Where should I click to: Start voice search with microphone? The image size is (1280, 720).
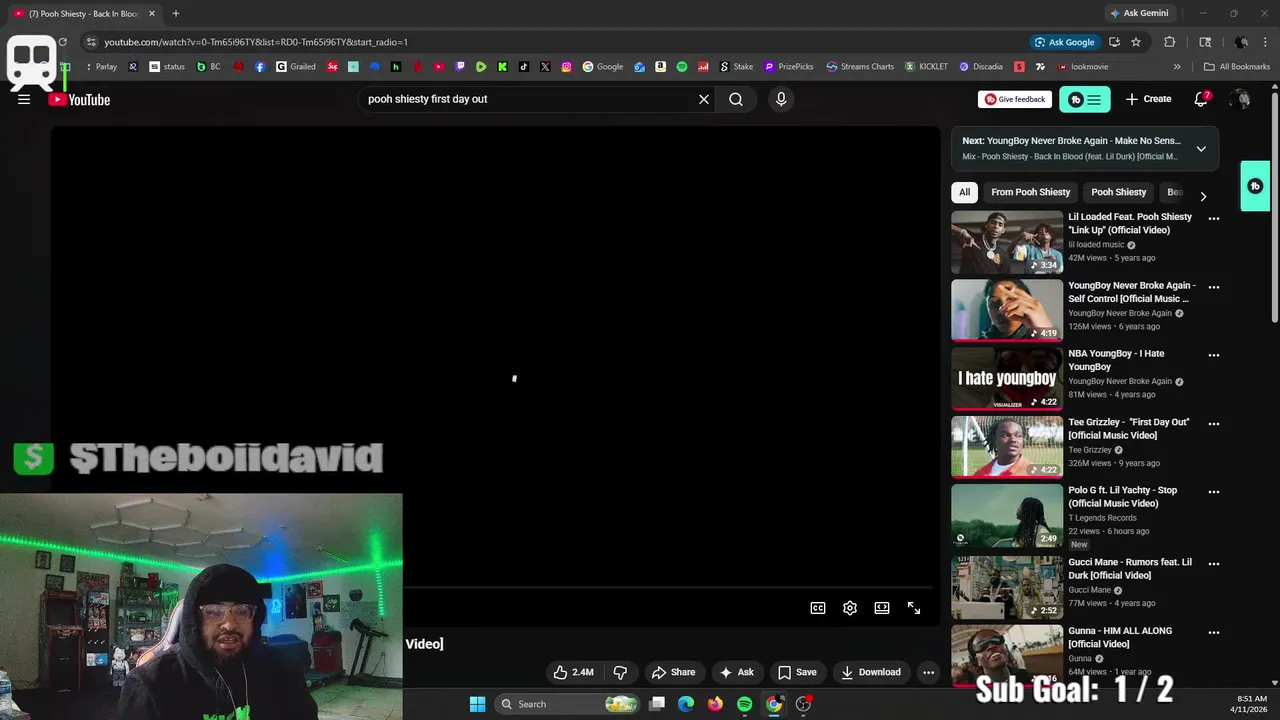pos(781,99)
